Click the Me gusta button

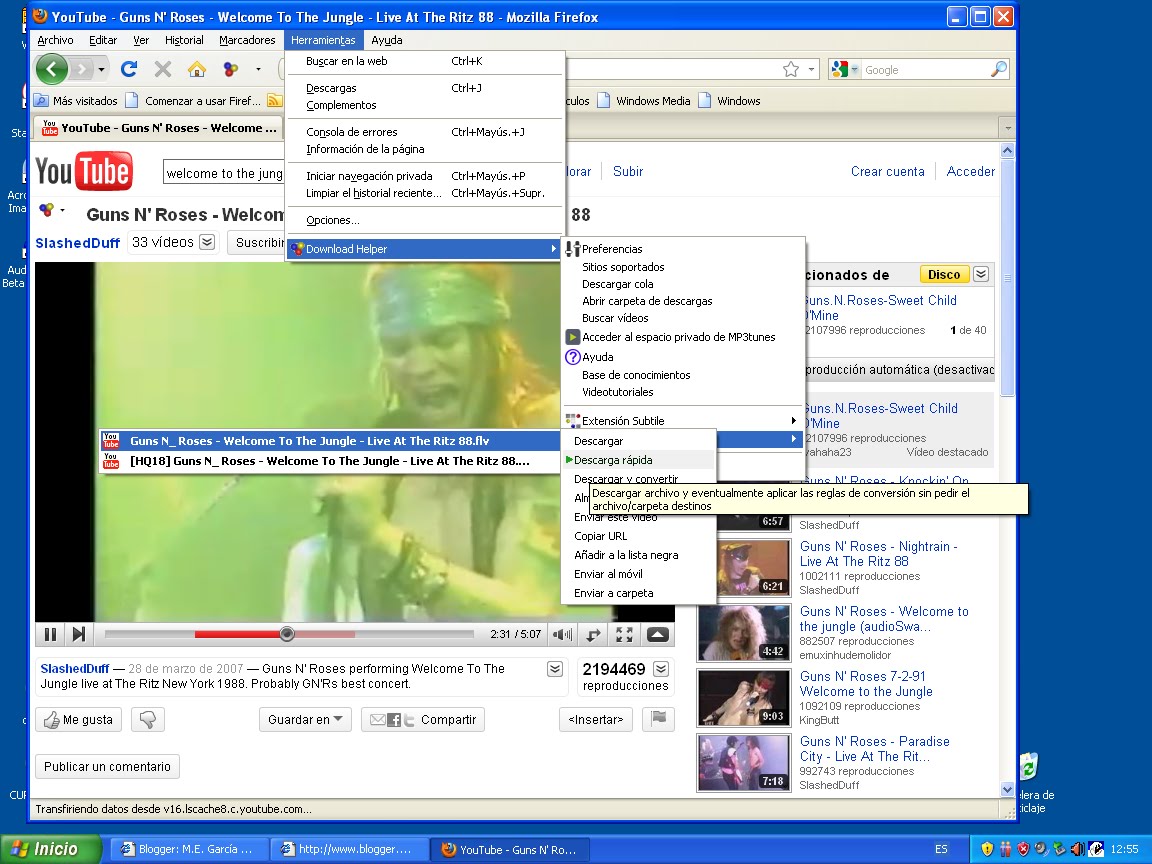78,719
